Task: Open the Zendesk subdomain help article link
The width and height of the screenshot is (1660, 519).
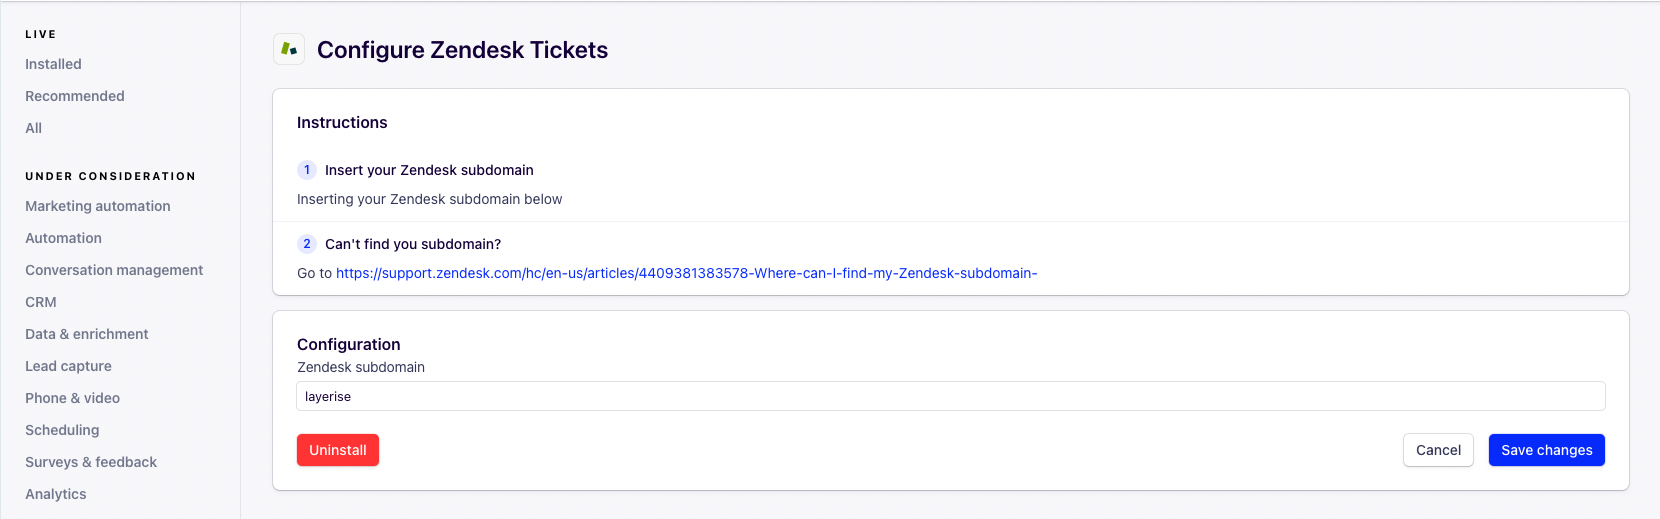Action: click(686, 273)
